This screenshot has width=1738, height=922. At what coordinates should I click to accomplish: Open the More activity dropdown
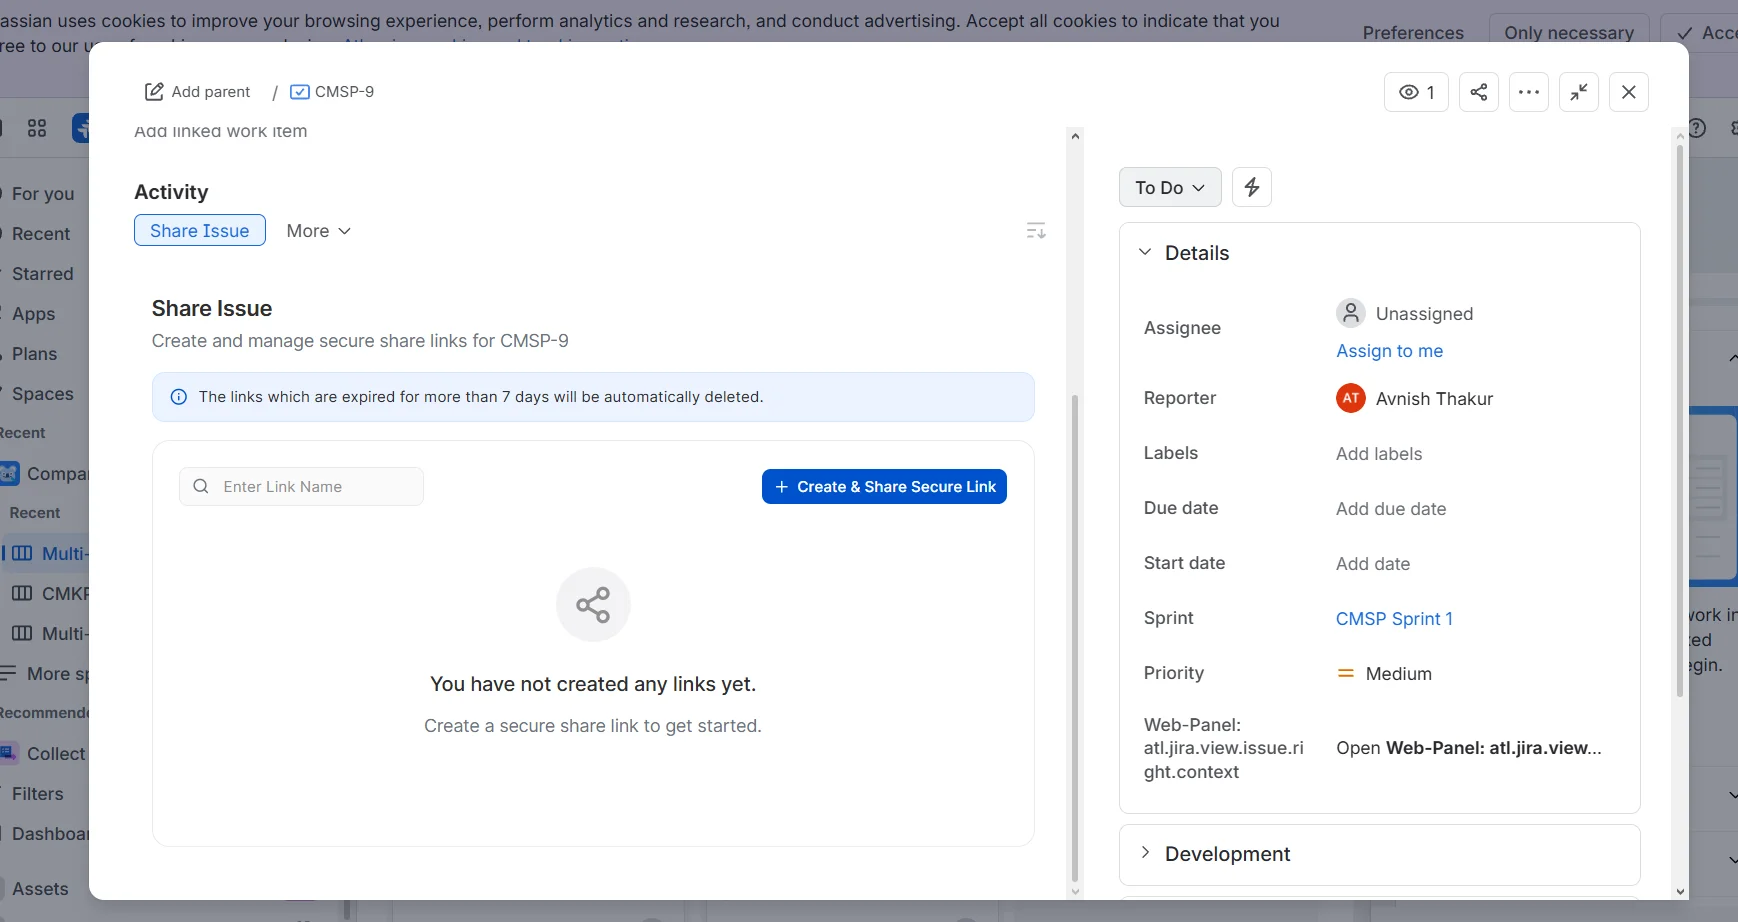coord(319,231)
